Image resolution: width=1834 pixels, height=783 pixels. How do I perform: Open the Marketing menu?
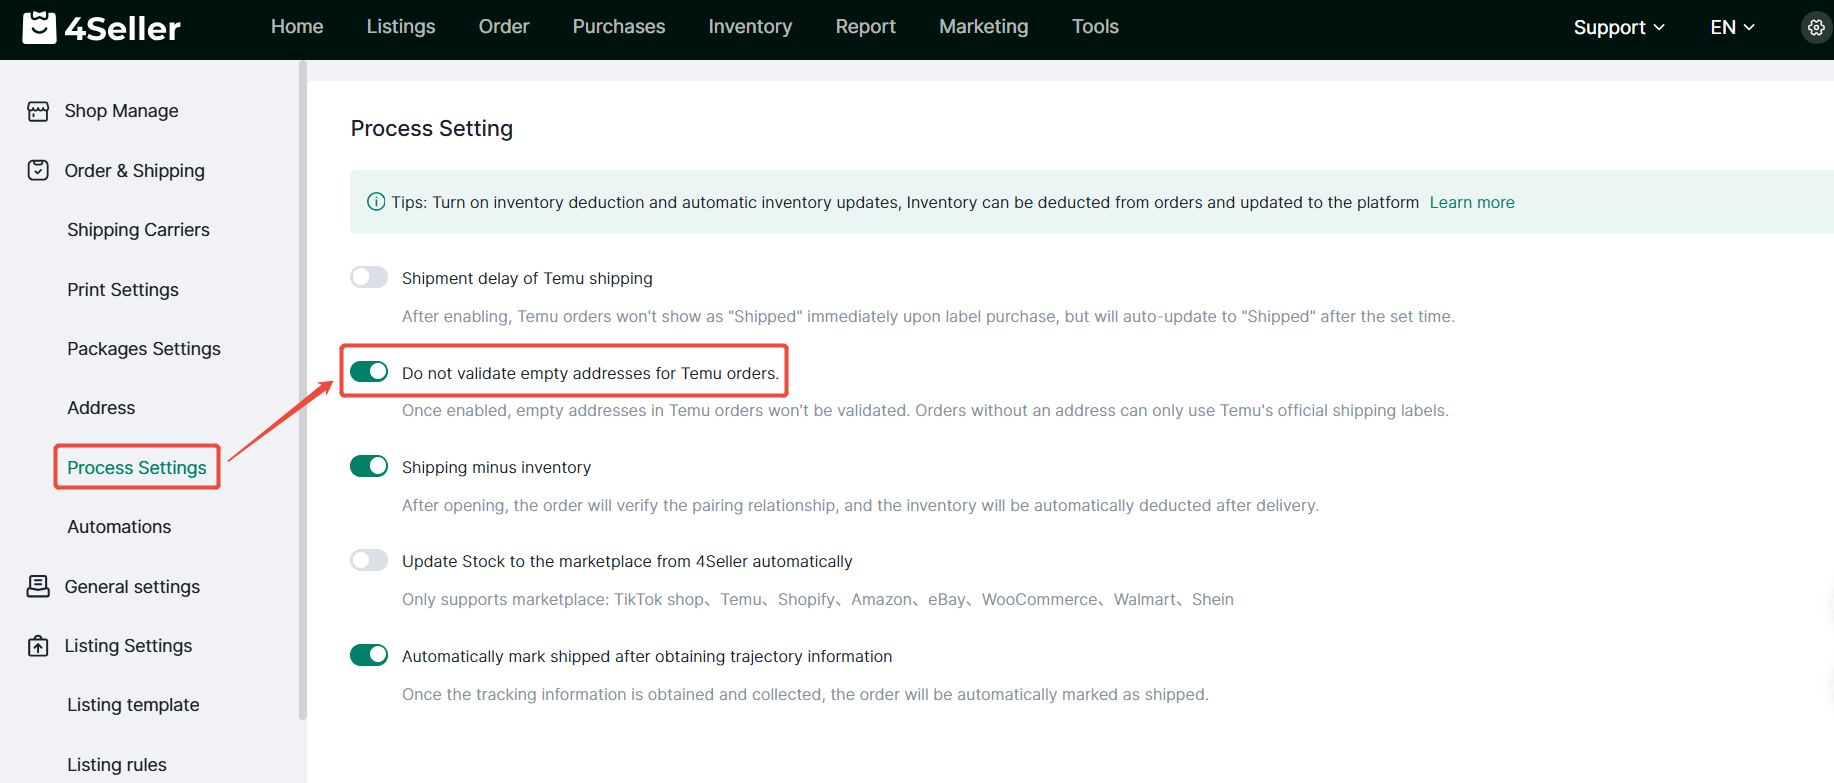[984, 27]
